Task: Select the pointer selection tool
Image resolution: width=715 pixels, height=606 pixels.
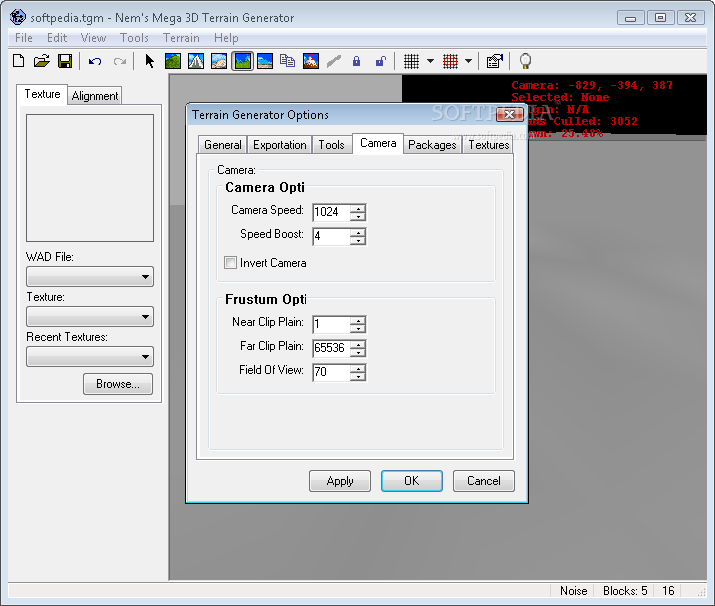Action: pos(149,61)
